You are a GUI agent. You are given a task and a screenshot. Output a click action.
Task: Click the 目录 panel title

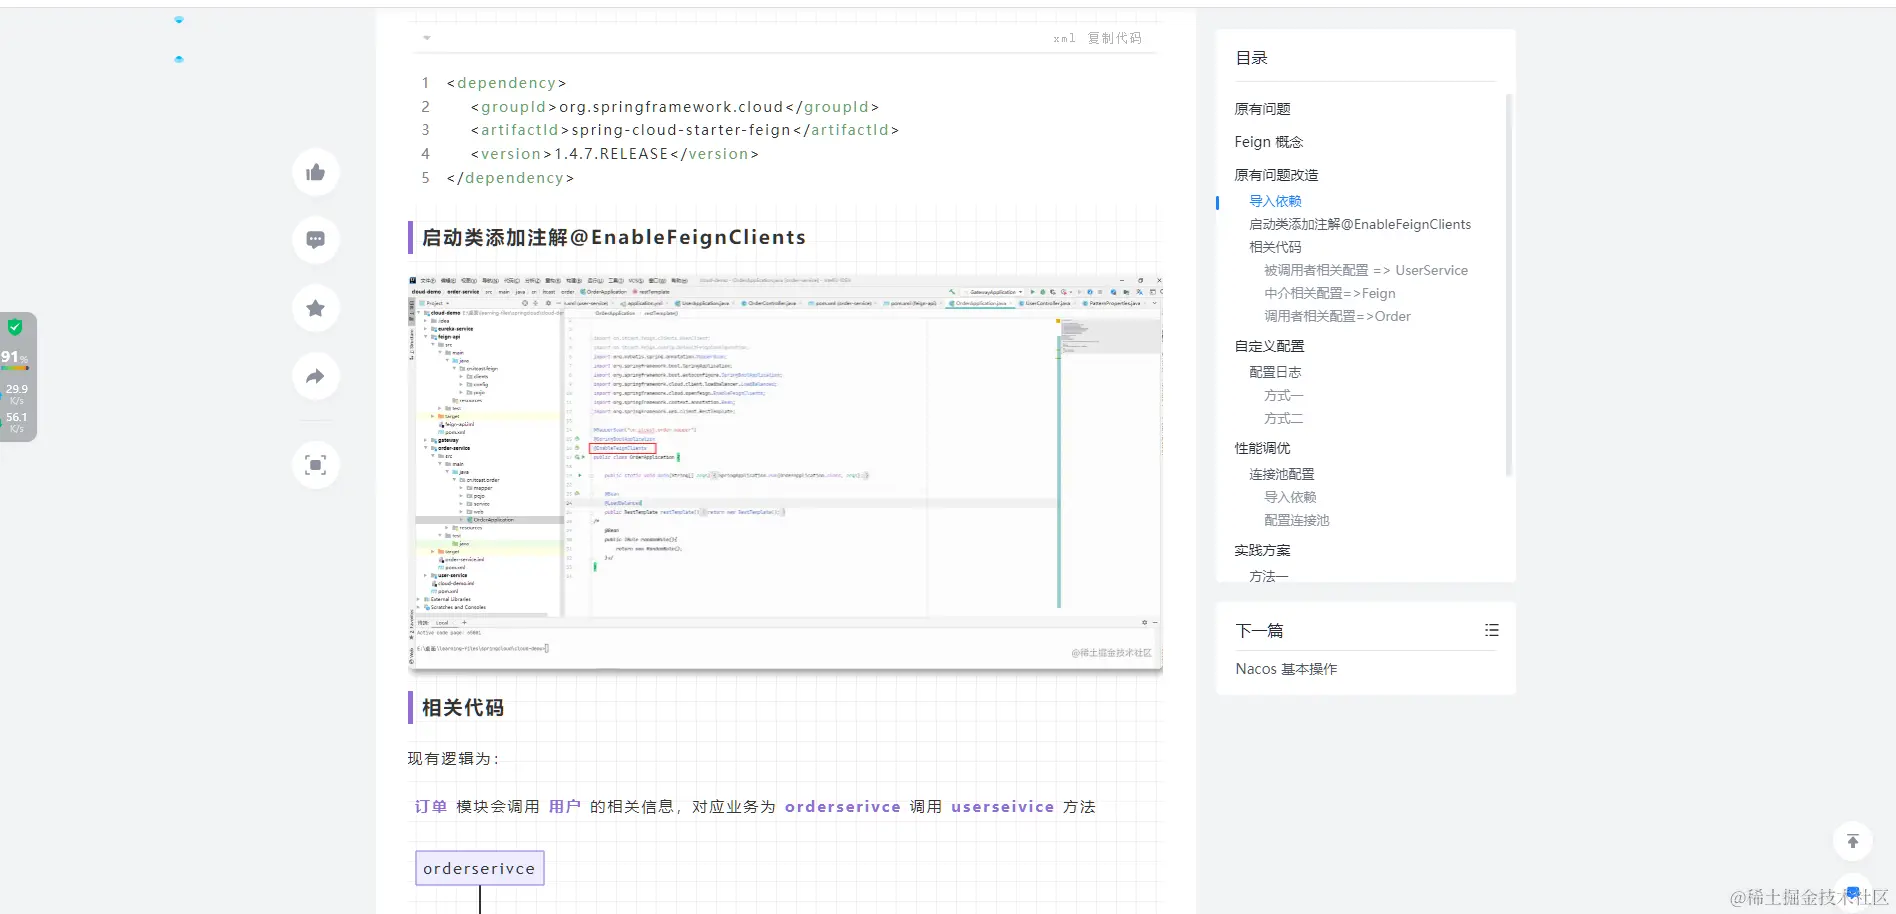coord(1251,58)
